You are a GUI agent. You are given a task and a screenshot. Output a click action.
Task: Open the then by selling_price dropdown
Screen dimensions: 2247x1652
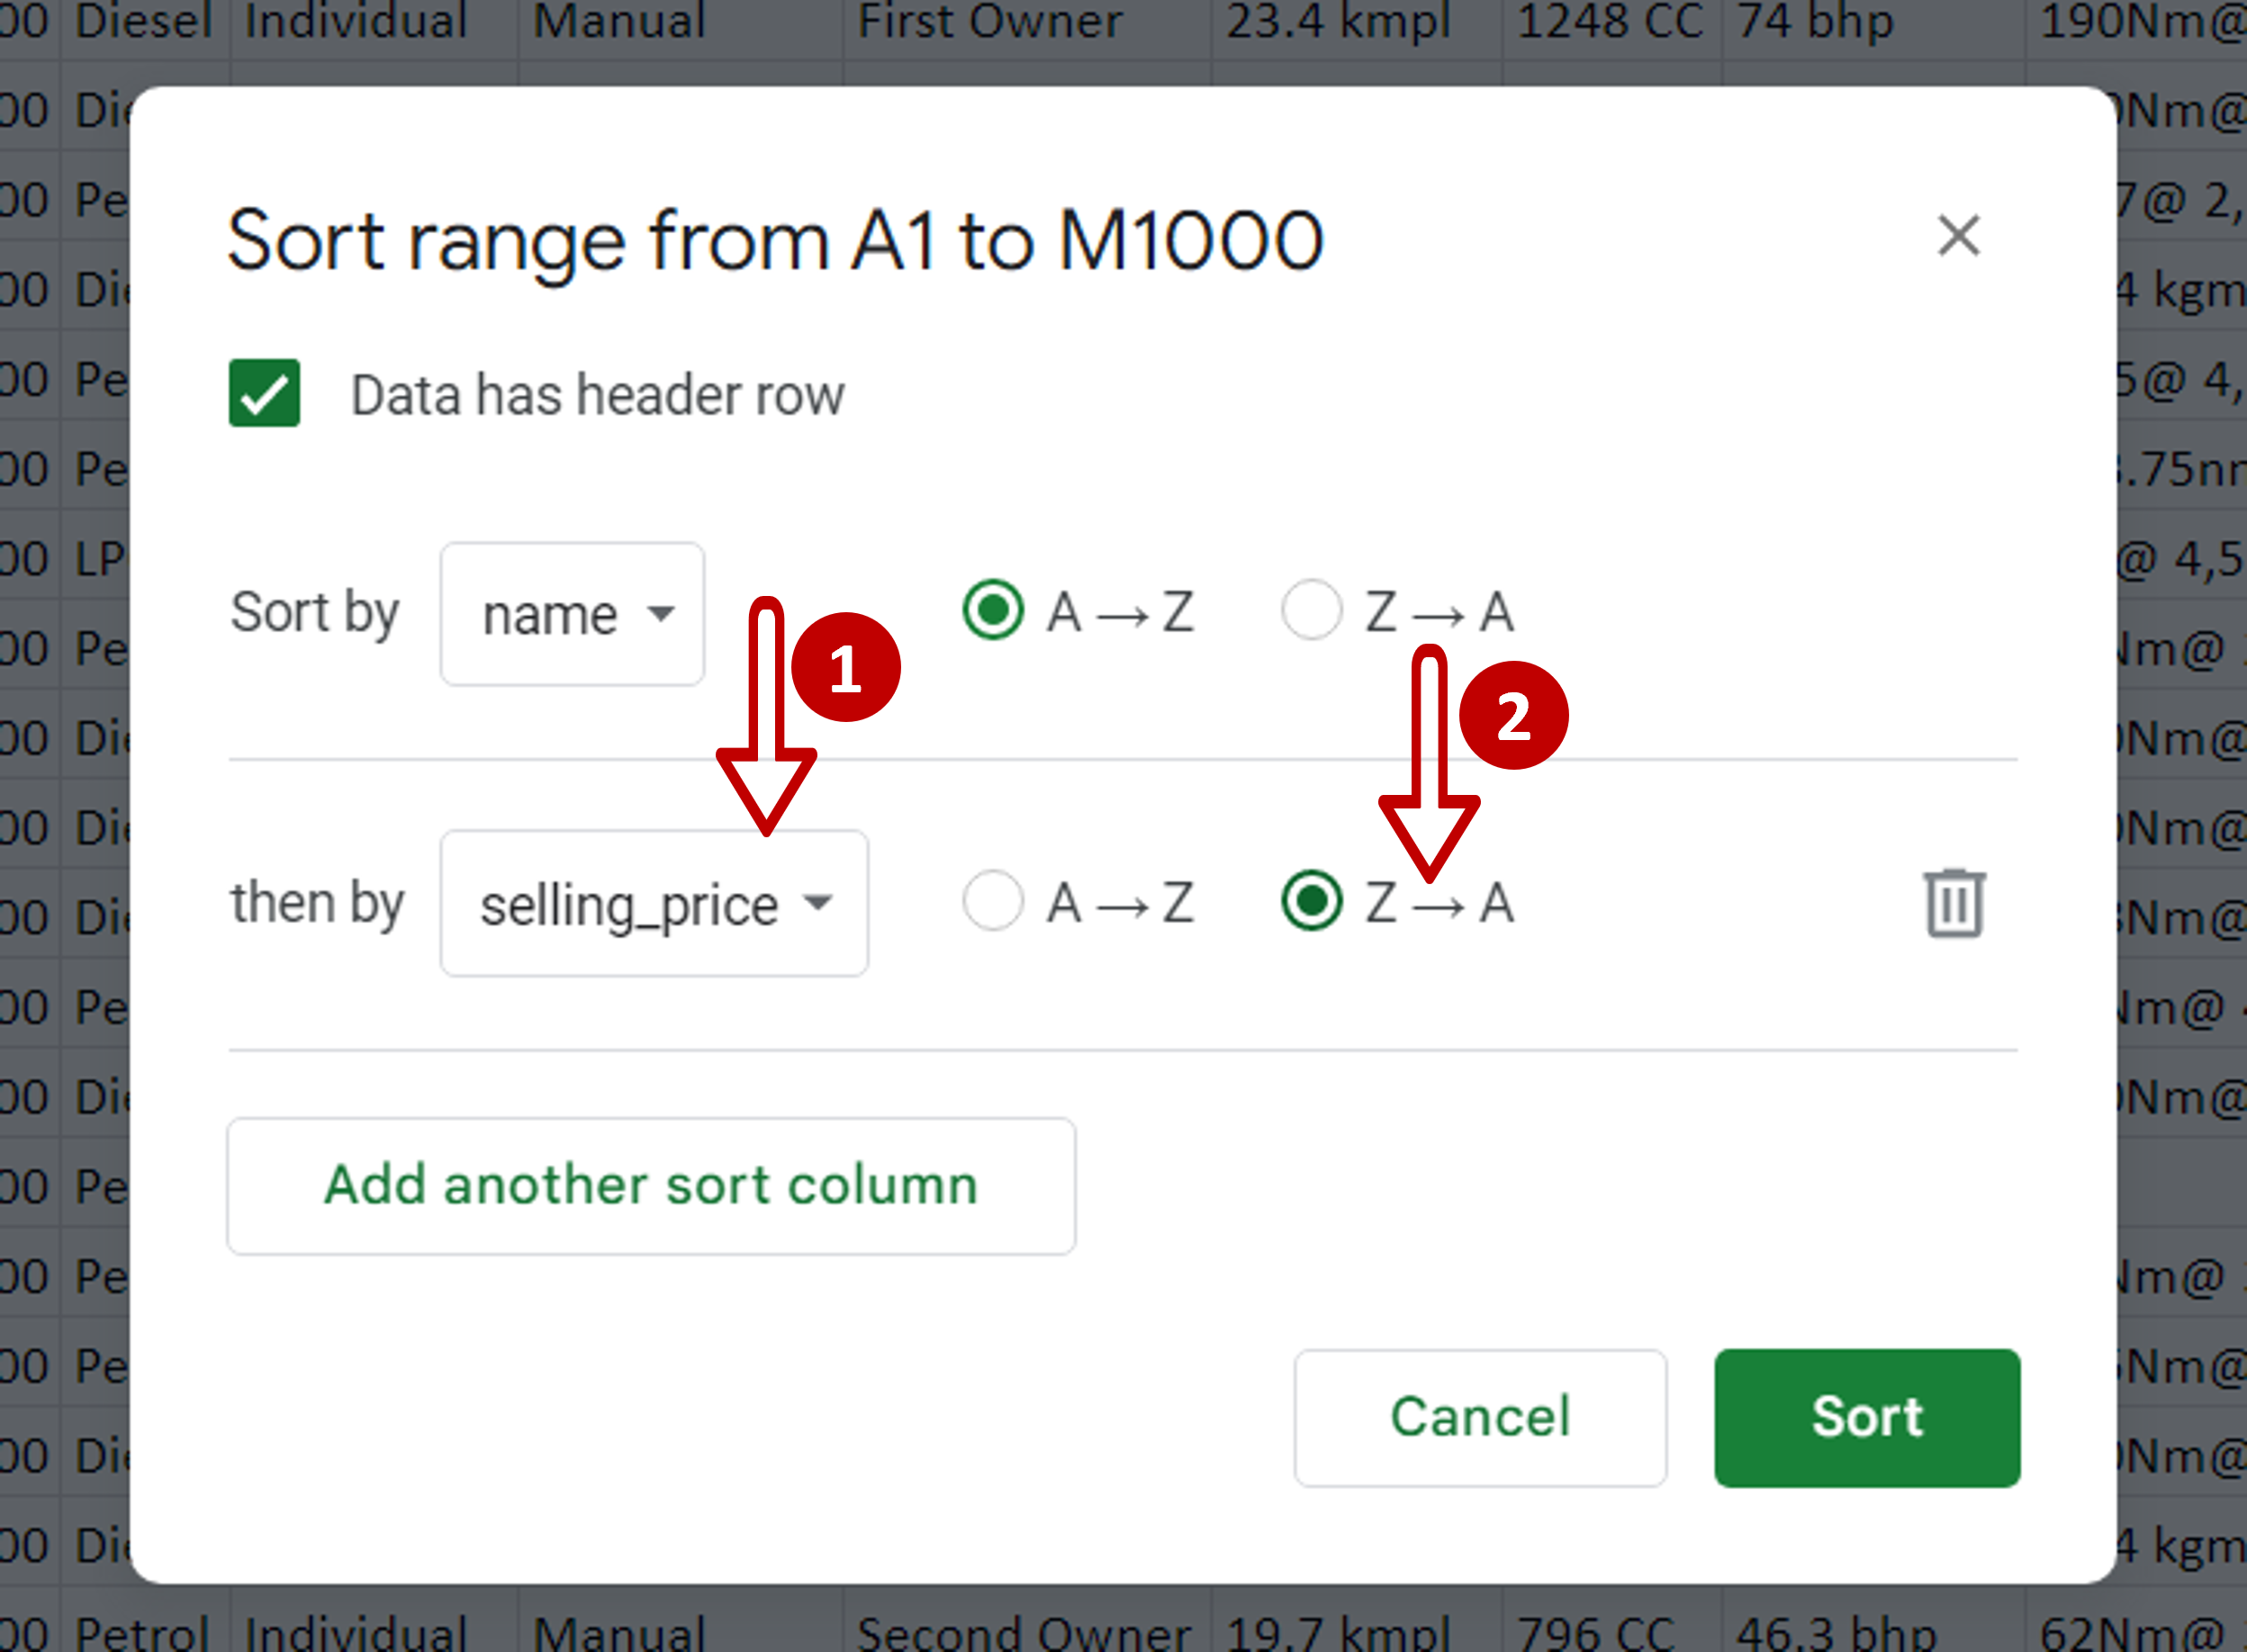tap(654, 903)
